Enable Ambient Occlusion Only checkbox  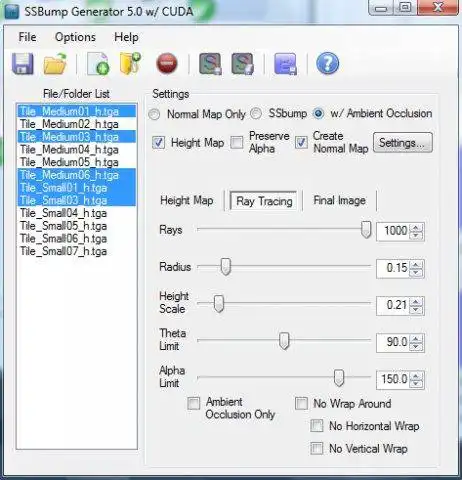click(x=194, y=403)
